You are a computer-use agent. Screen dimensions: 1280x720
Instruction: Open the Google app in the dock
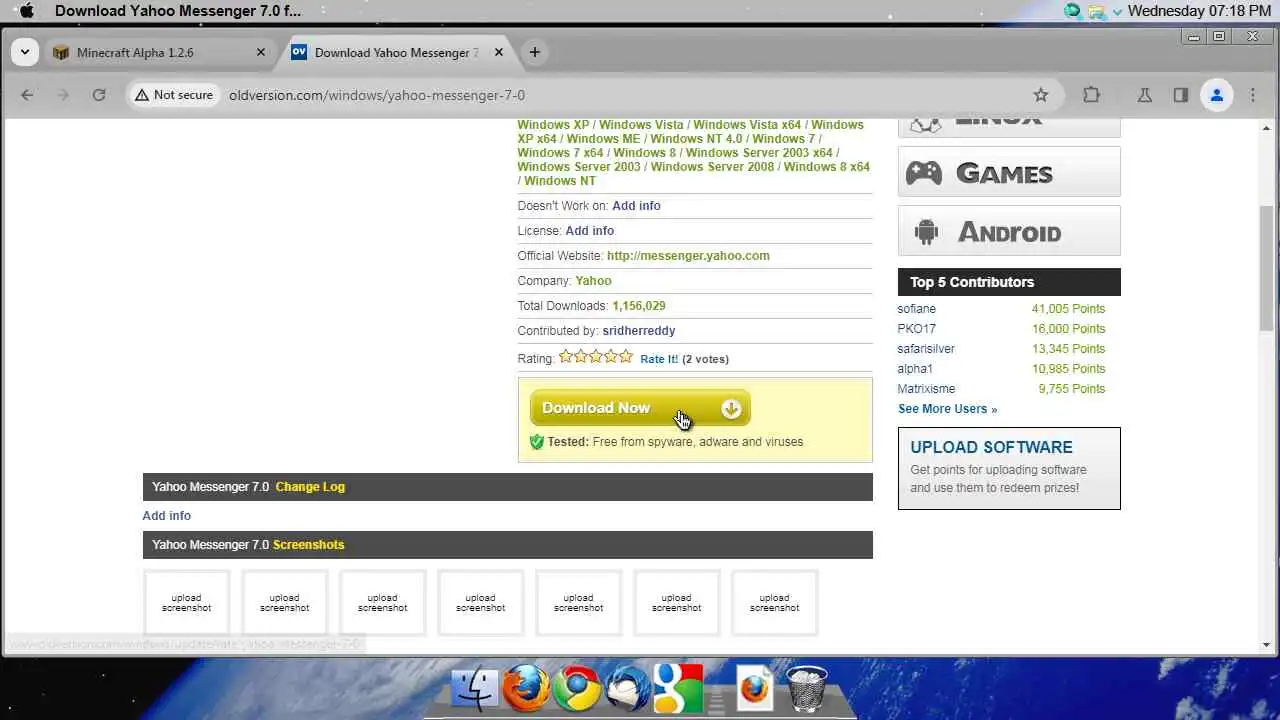pos(678,688)
